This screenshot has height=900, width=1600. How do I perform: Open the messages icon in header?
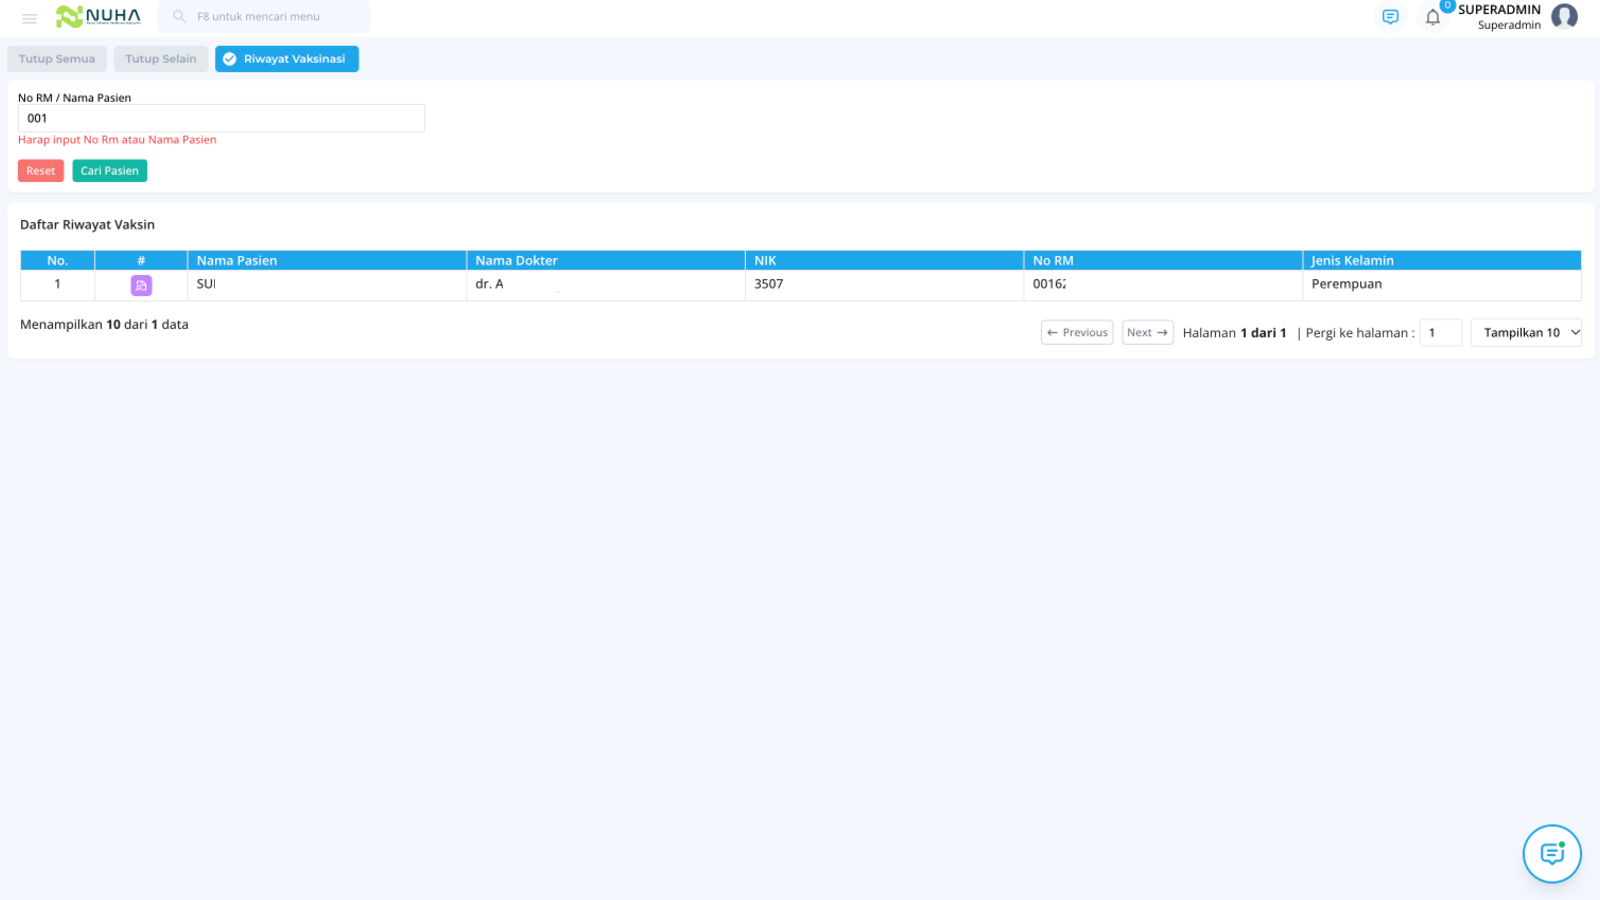(1390, 17)
